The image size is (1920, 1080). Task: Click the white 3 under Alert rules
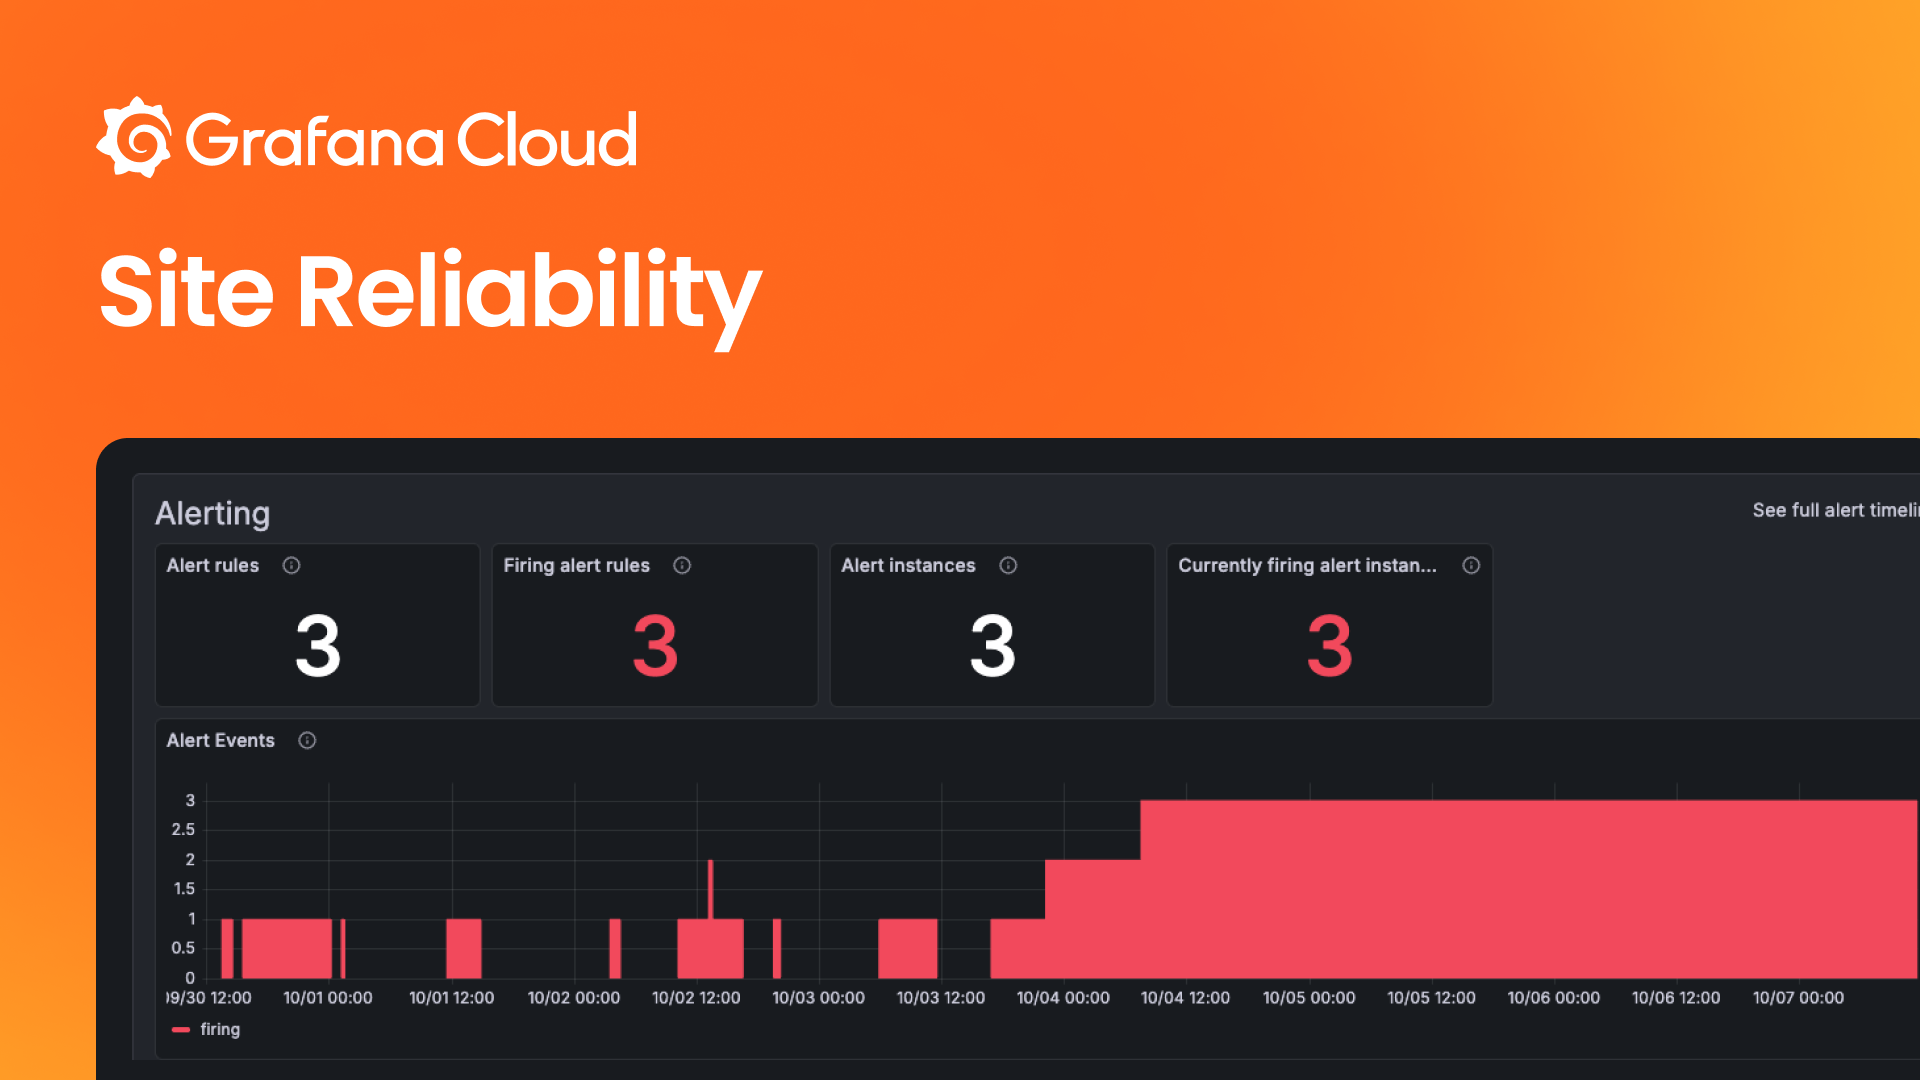[318, 647]
